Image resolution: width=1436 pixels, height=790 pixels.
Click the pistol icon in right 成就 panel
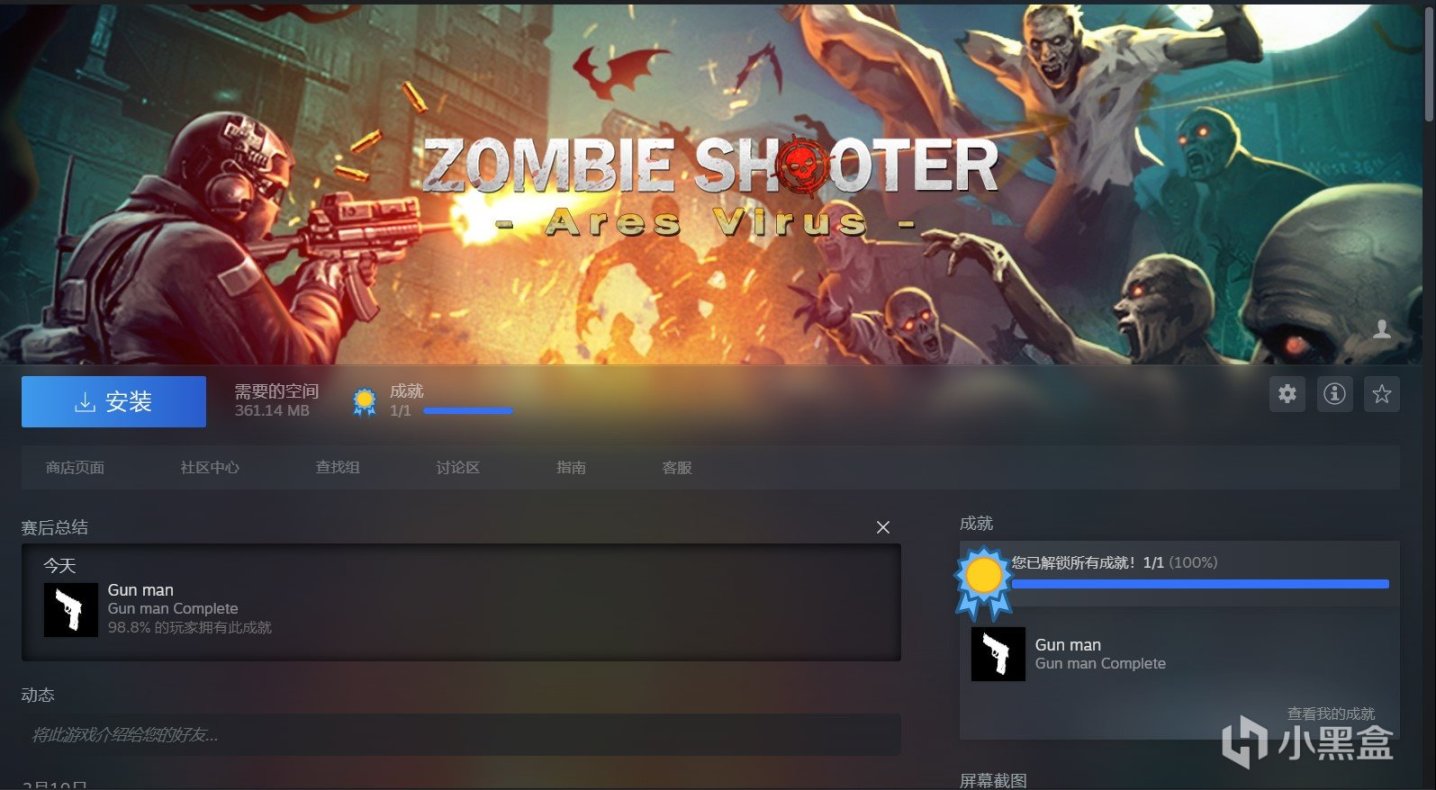[998, 654]
